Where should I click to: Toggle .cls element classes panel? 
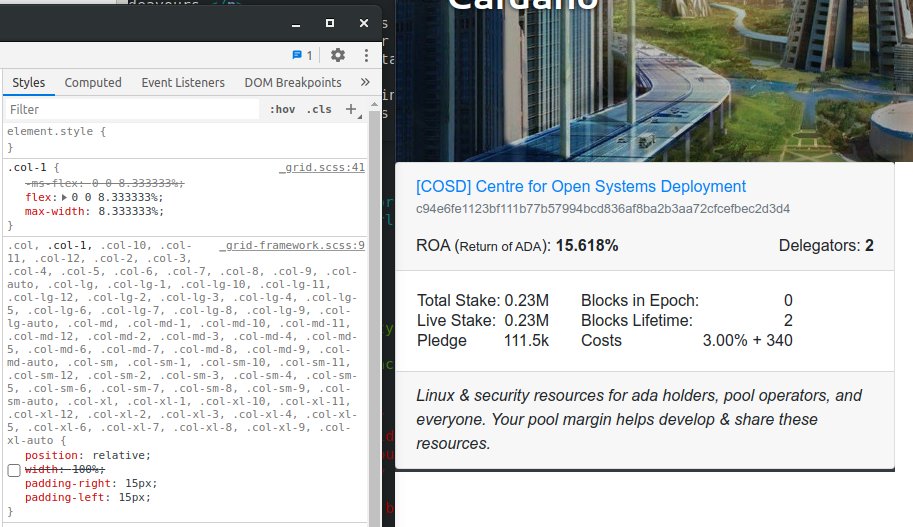coord(319,109)
